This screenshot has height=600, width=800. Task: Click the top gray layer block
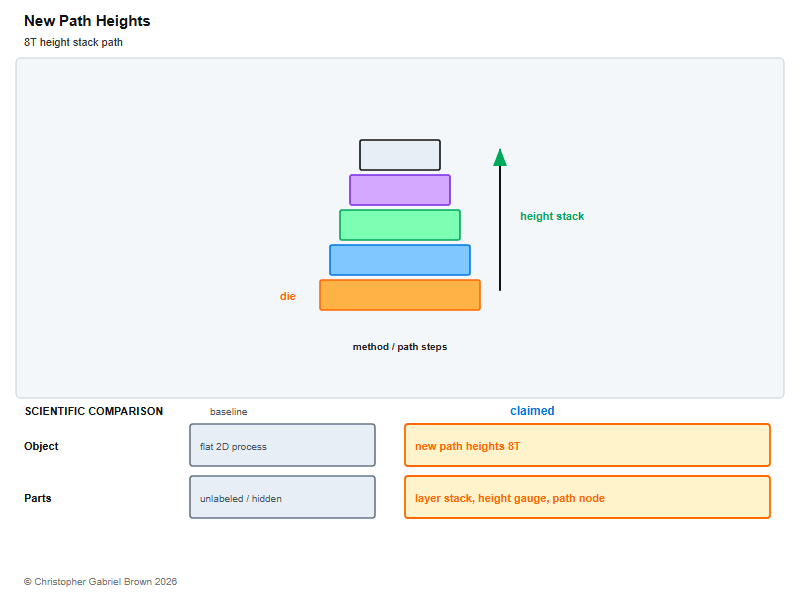click(x=399, y=155)
